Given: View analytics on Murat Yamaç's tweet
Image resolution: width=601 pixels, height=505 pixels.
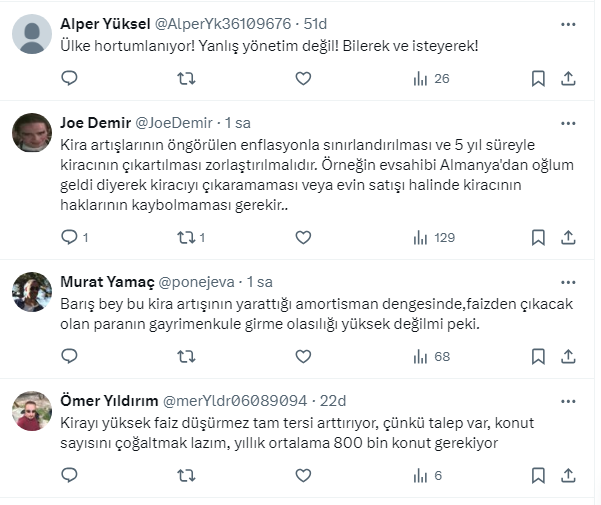Looking at the screenshot, I should click(x=431, y=356).
